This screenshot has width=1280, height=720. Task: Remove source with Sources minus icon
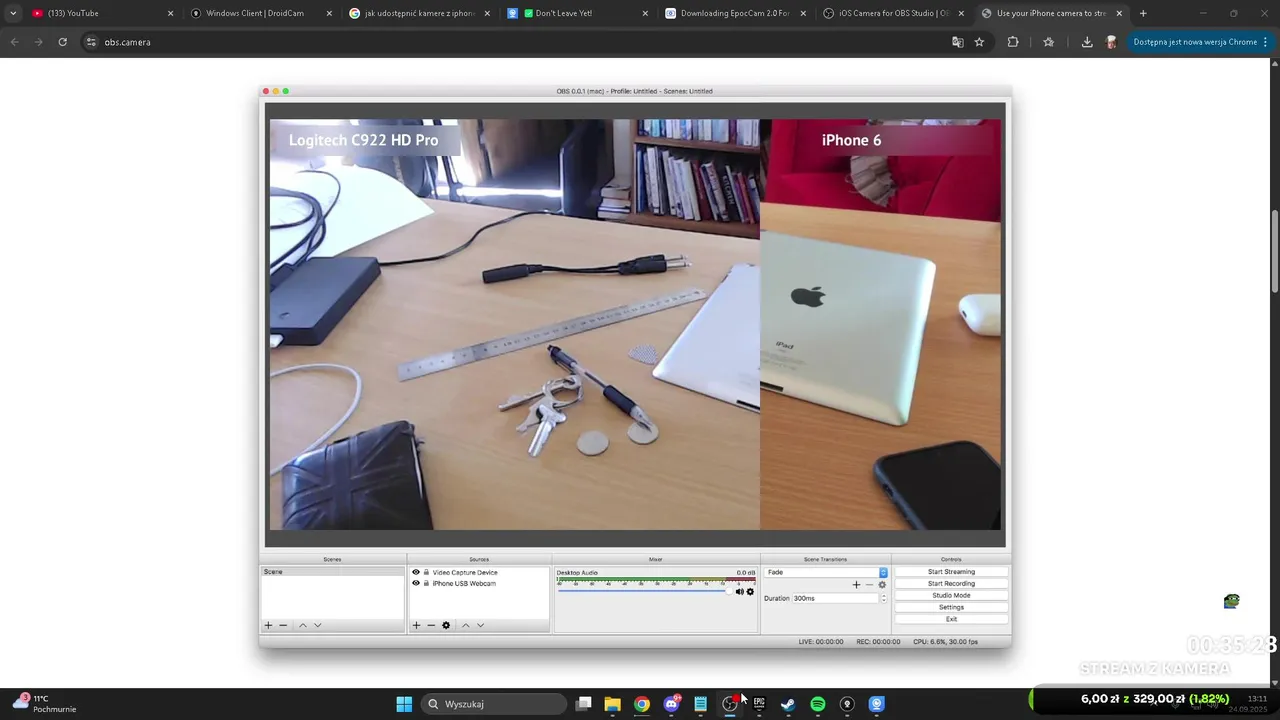431,625
